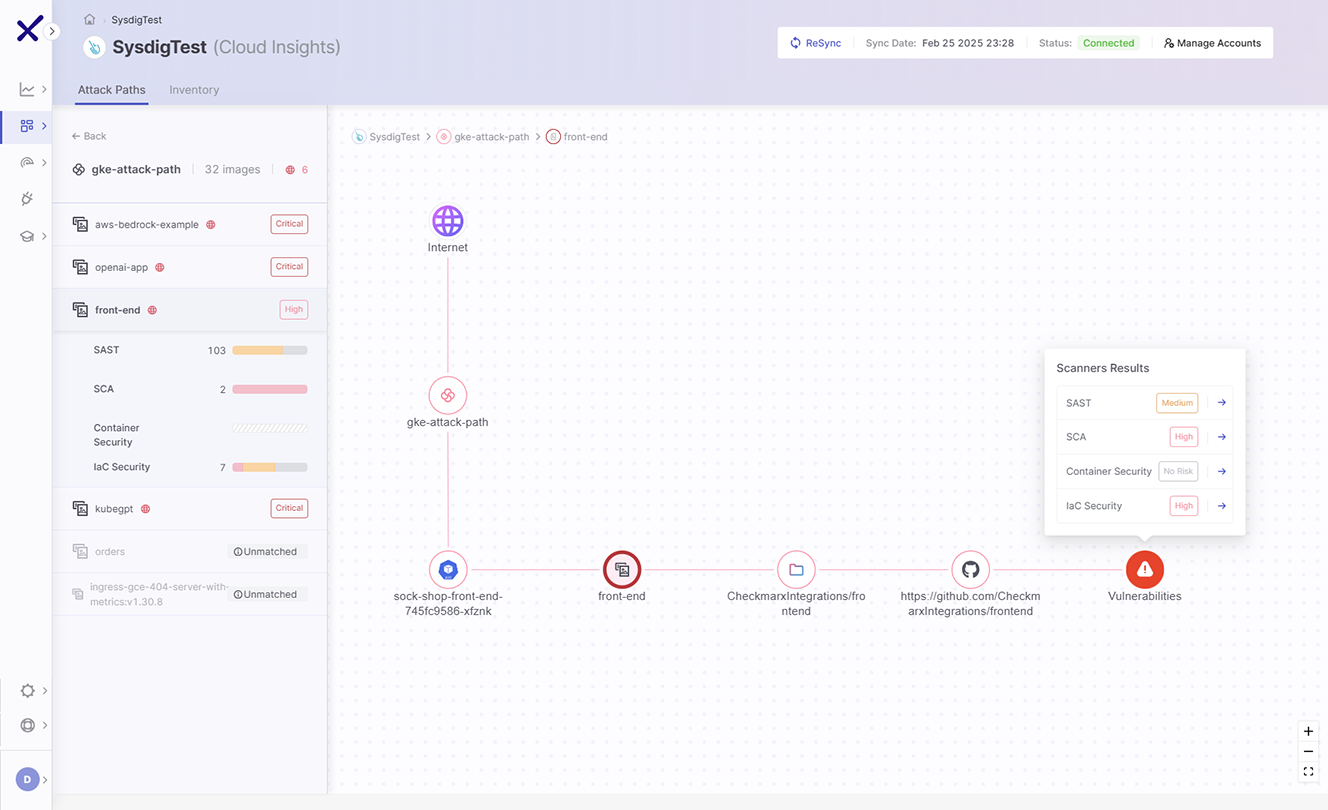Click the IaC Security severity bar
This screenshot has height=810, width=1328.
click(x=270, y=467)
